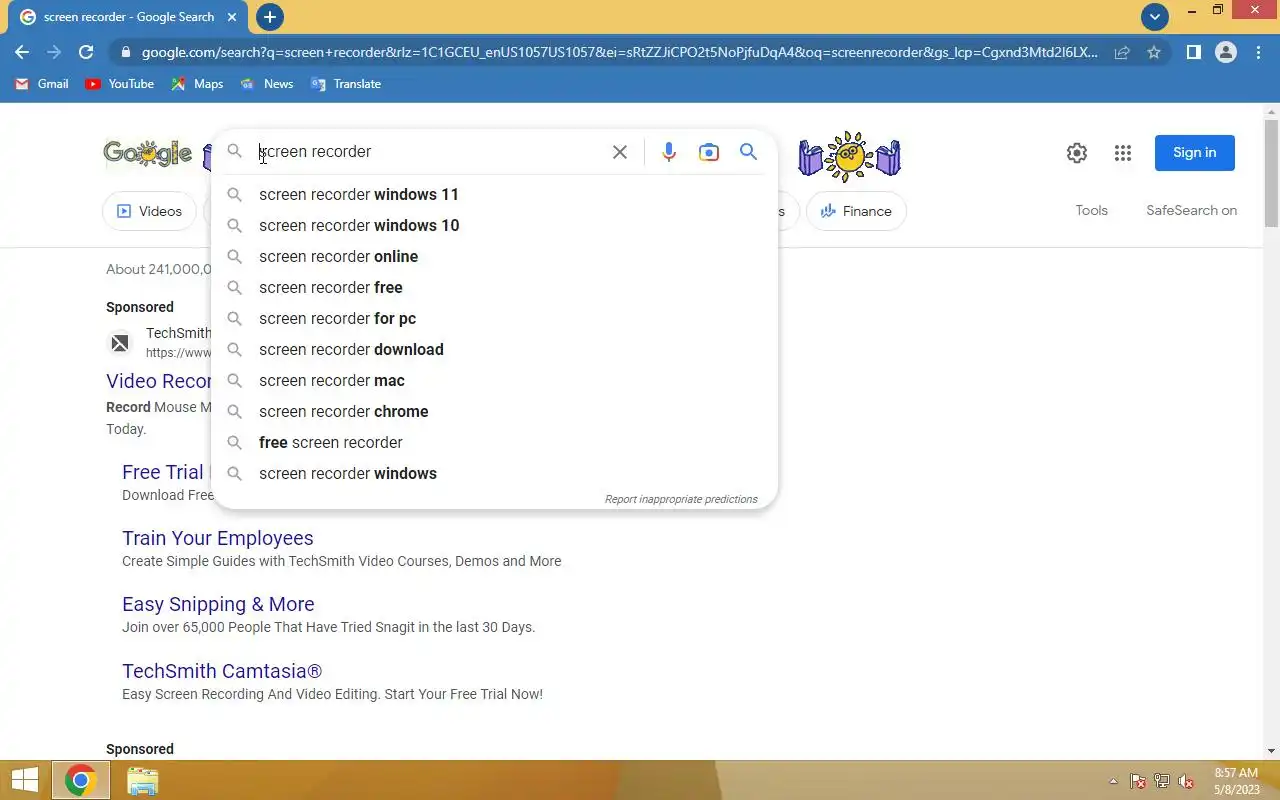This screenshot has width=1280, height=800.
Task: Filter results by Finance
Action: 856,211
